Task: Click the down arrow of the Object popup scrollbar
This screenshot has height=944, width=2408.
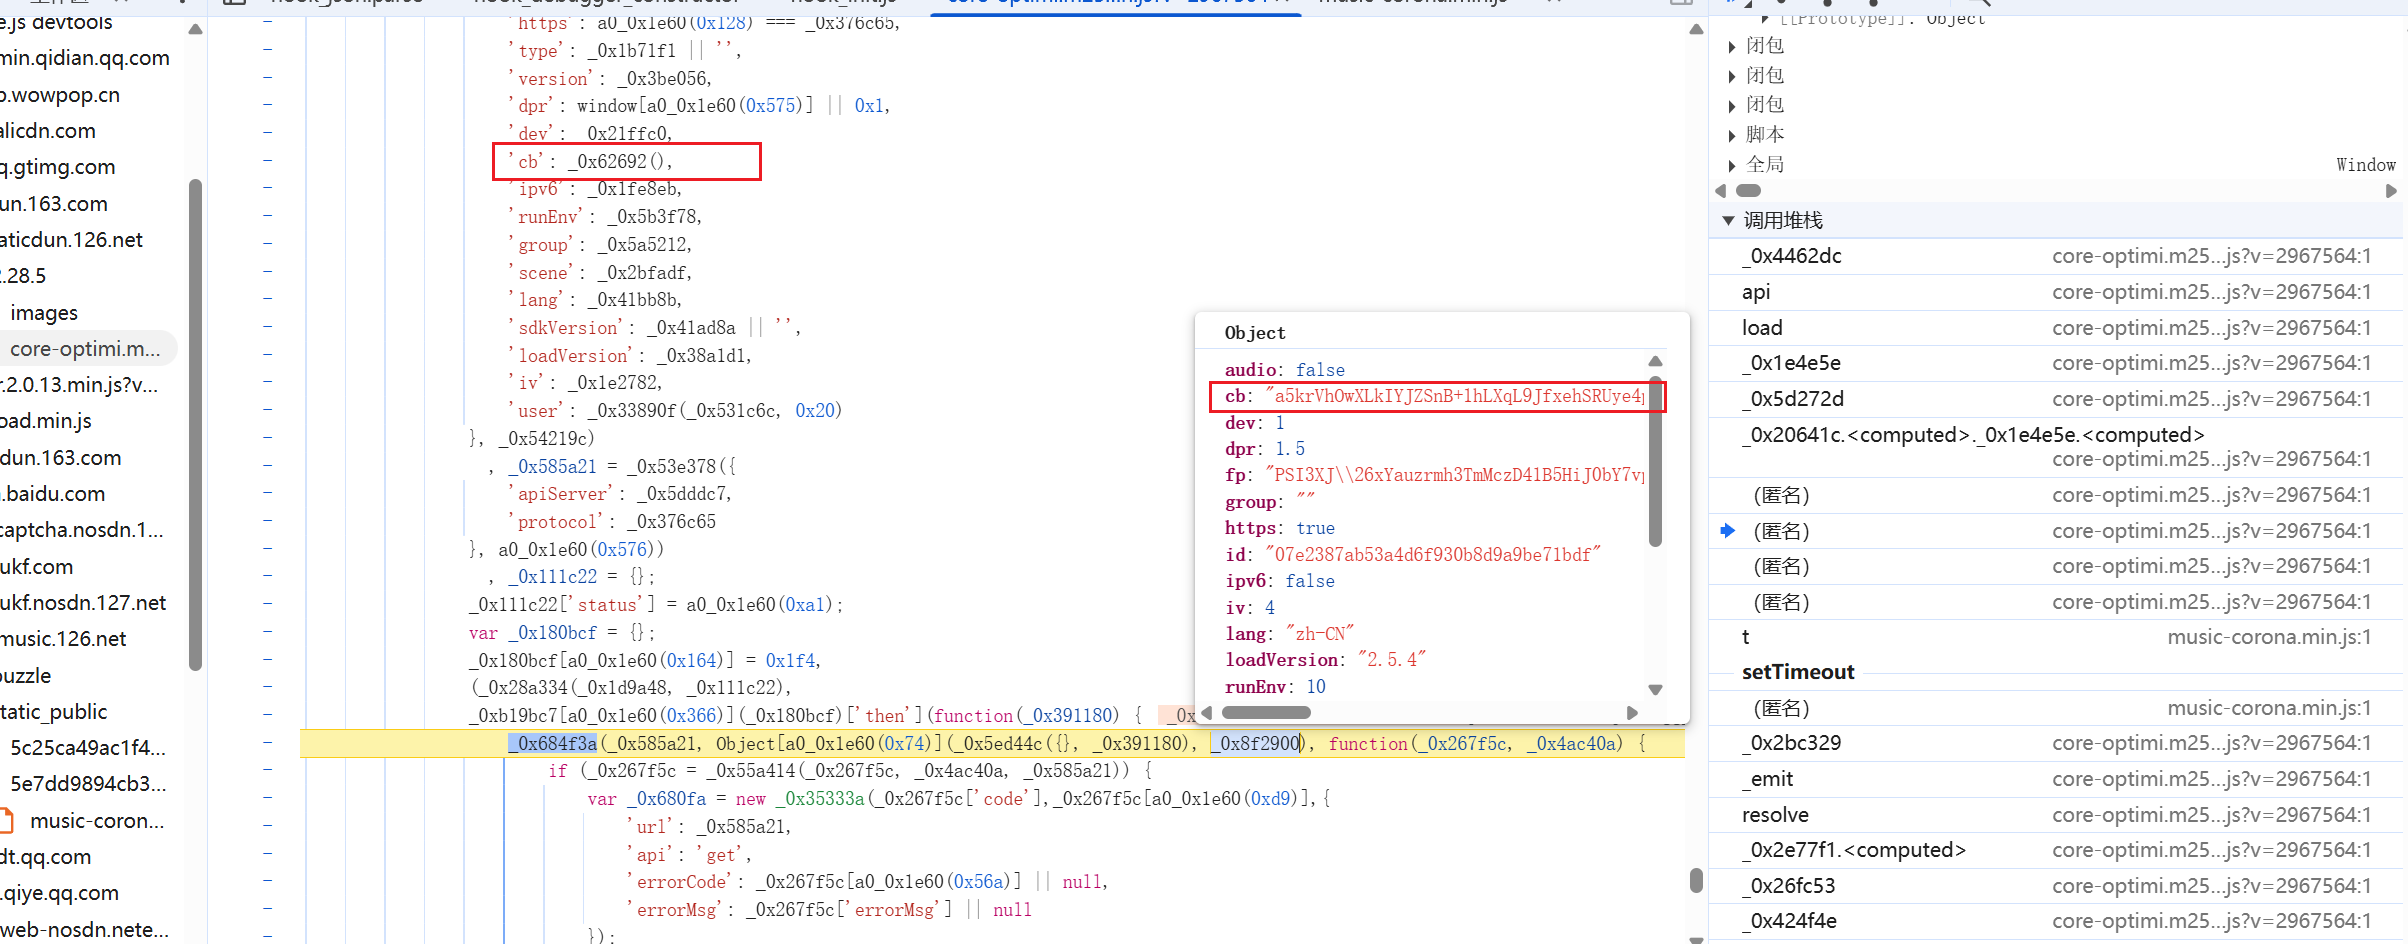Action: [1655, 689]
